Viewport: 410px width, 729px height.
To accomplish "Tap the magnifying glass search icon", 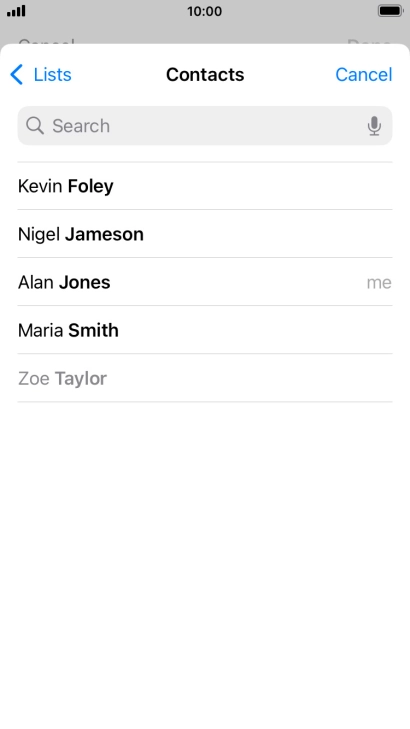I will (x=35, y=126).
